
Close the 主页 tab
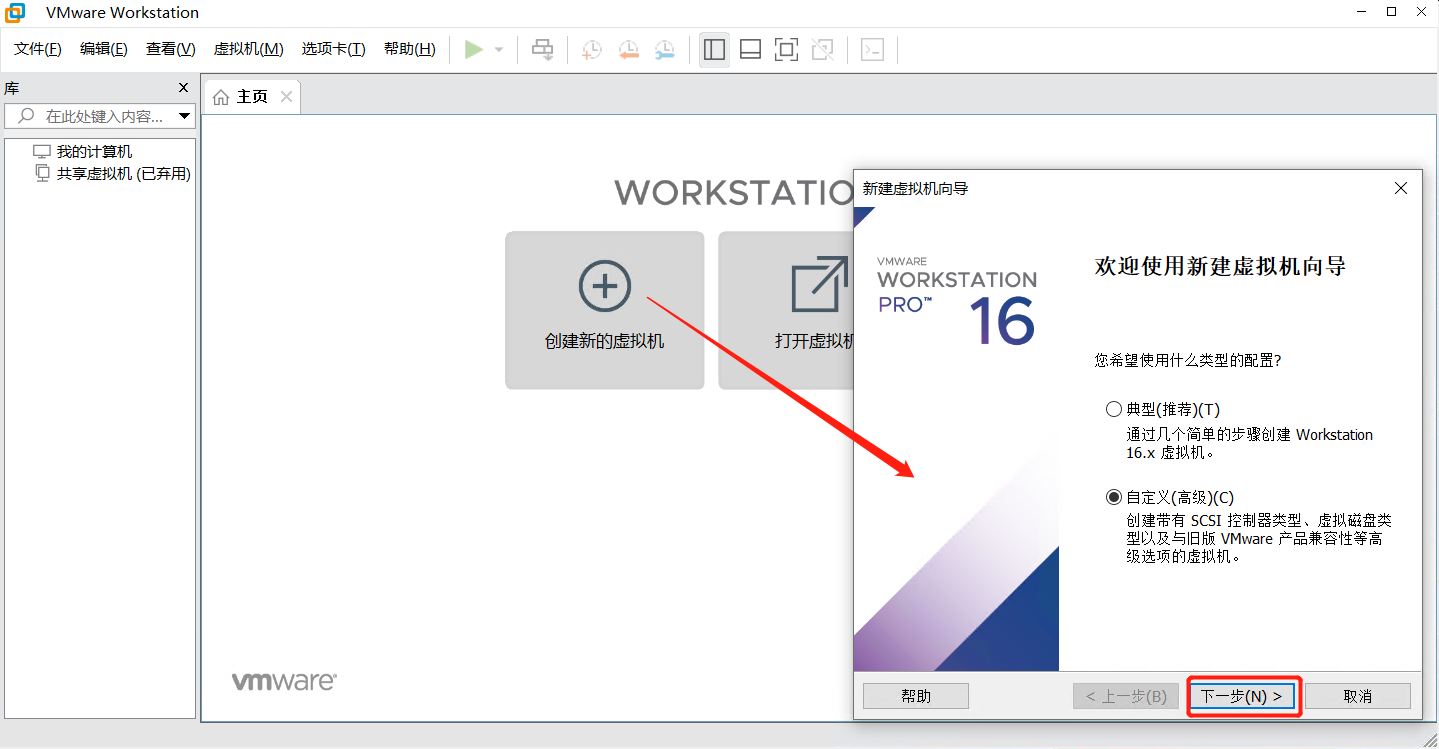point(286,97)
